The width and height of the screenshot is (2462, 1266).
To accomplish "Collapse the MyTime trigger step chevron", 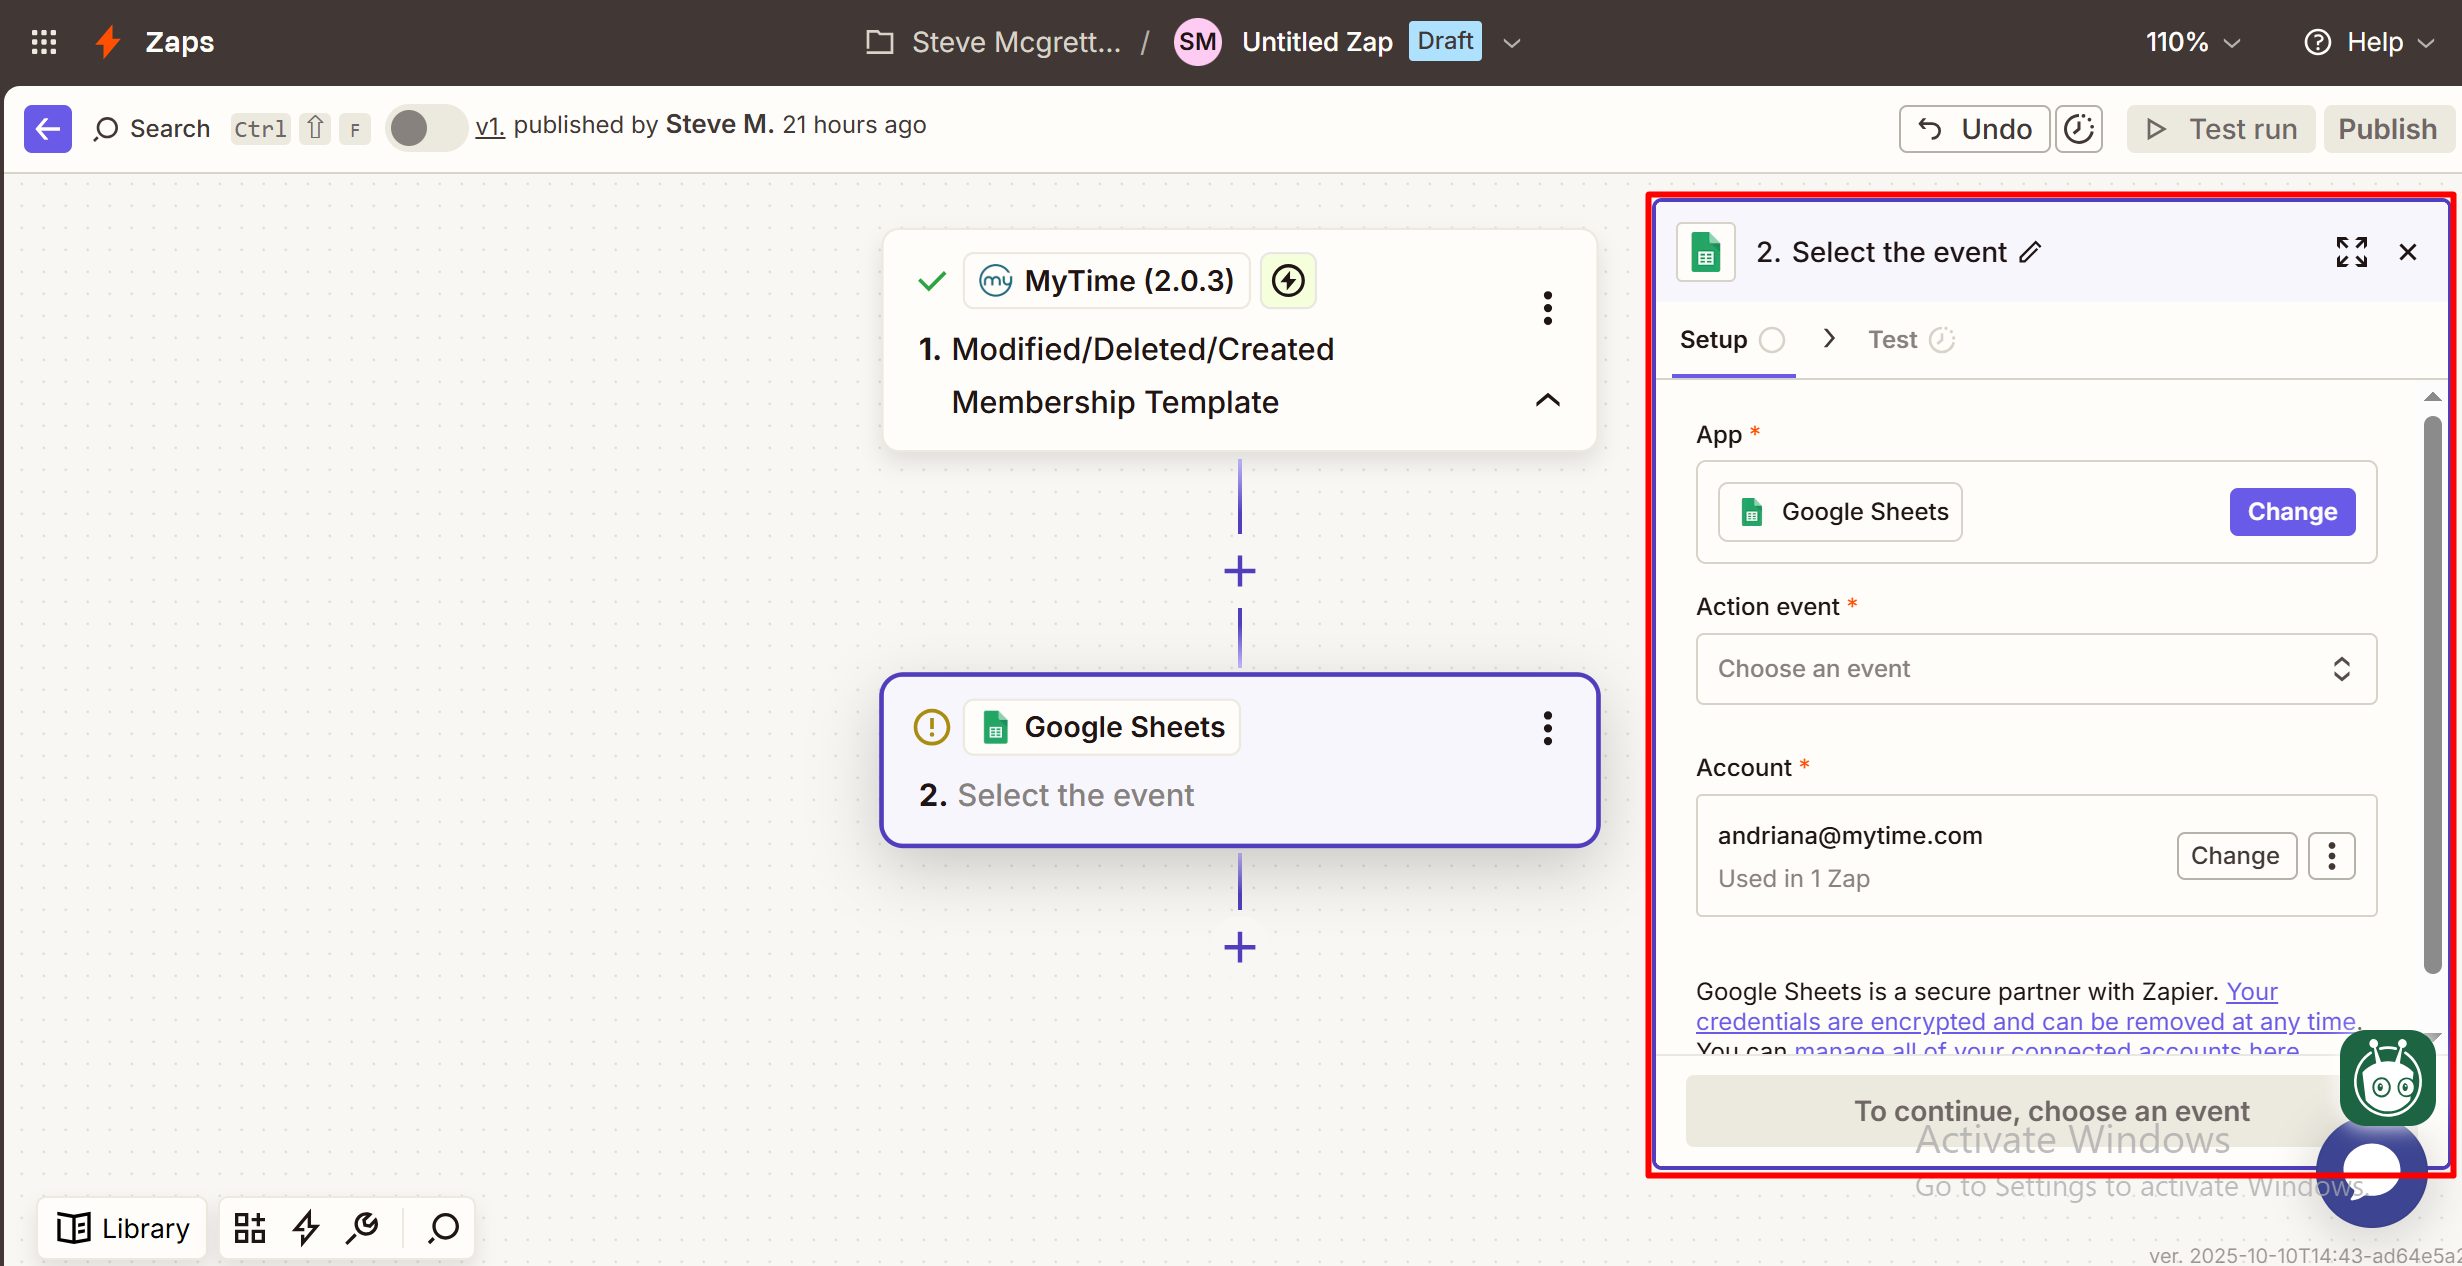I will pos(1547,400).
